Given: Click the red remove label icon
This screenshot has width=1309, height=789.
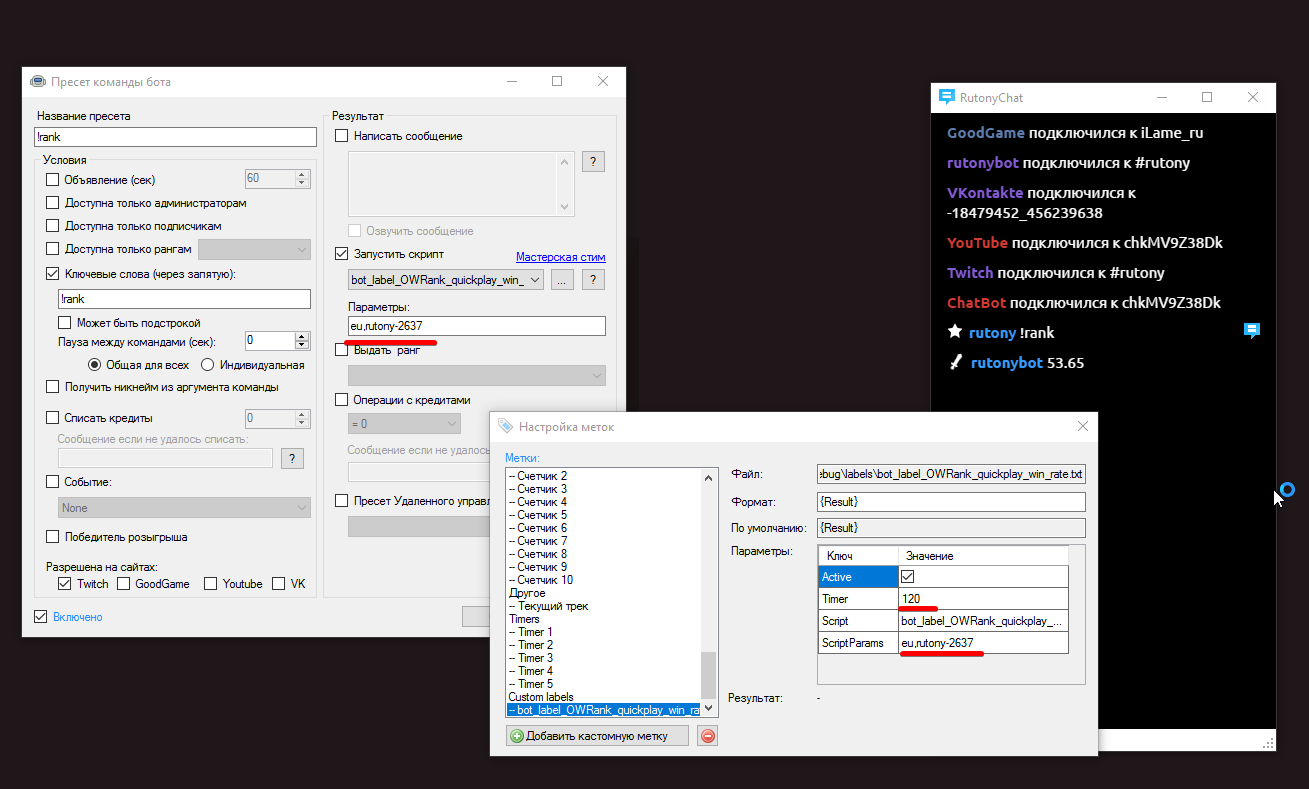Looking at the screenshot, I should pyautogui.click(x=707, y=736).
